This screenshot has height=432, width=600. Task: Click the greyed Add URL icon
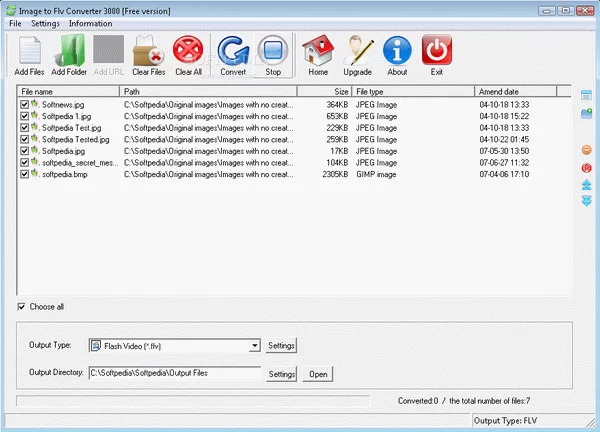pyautogui.click(x=109, y=49)
